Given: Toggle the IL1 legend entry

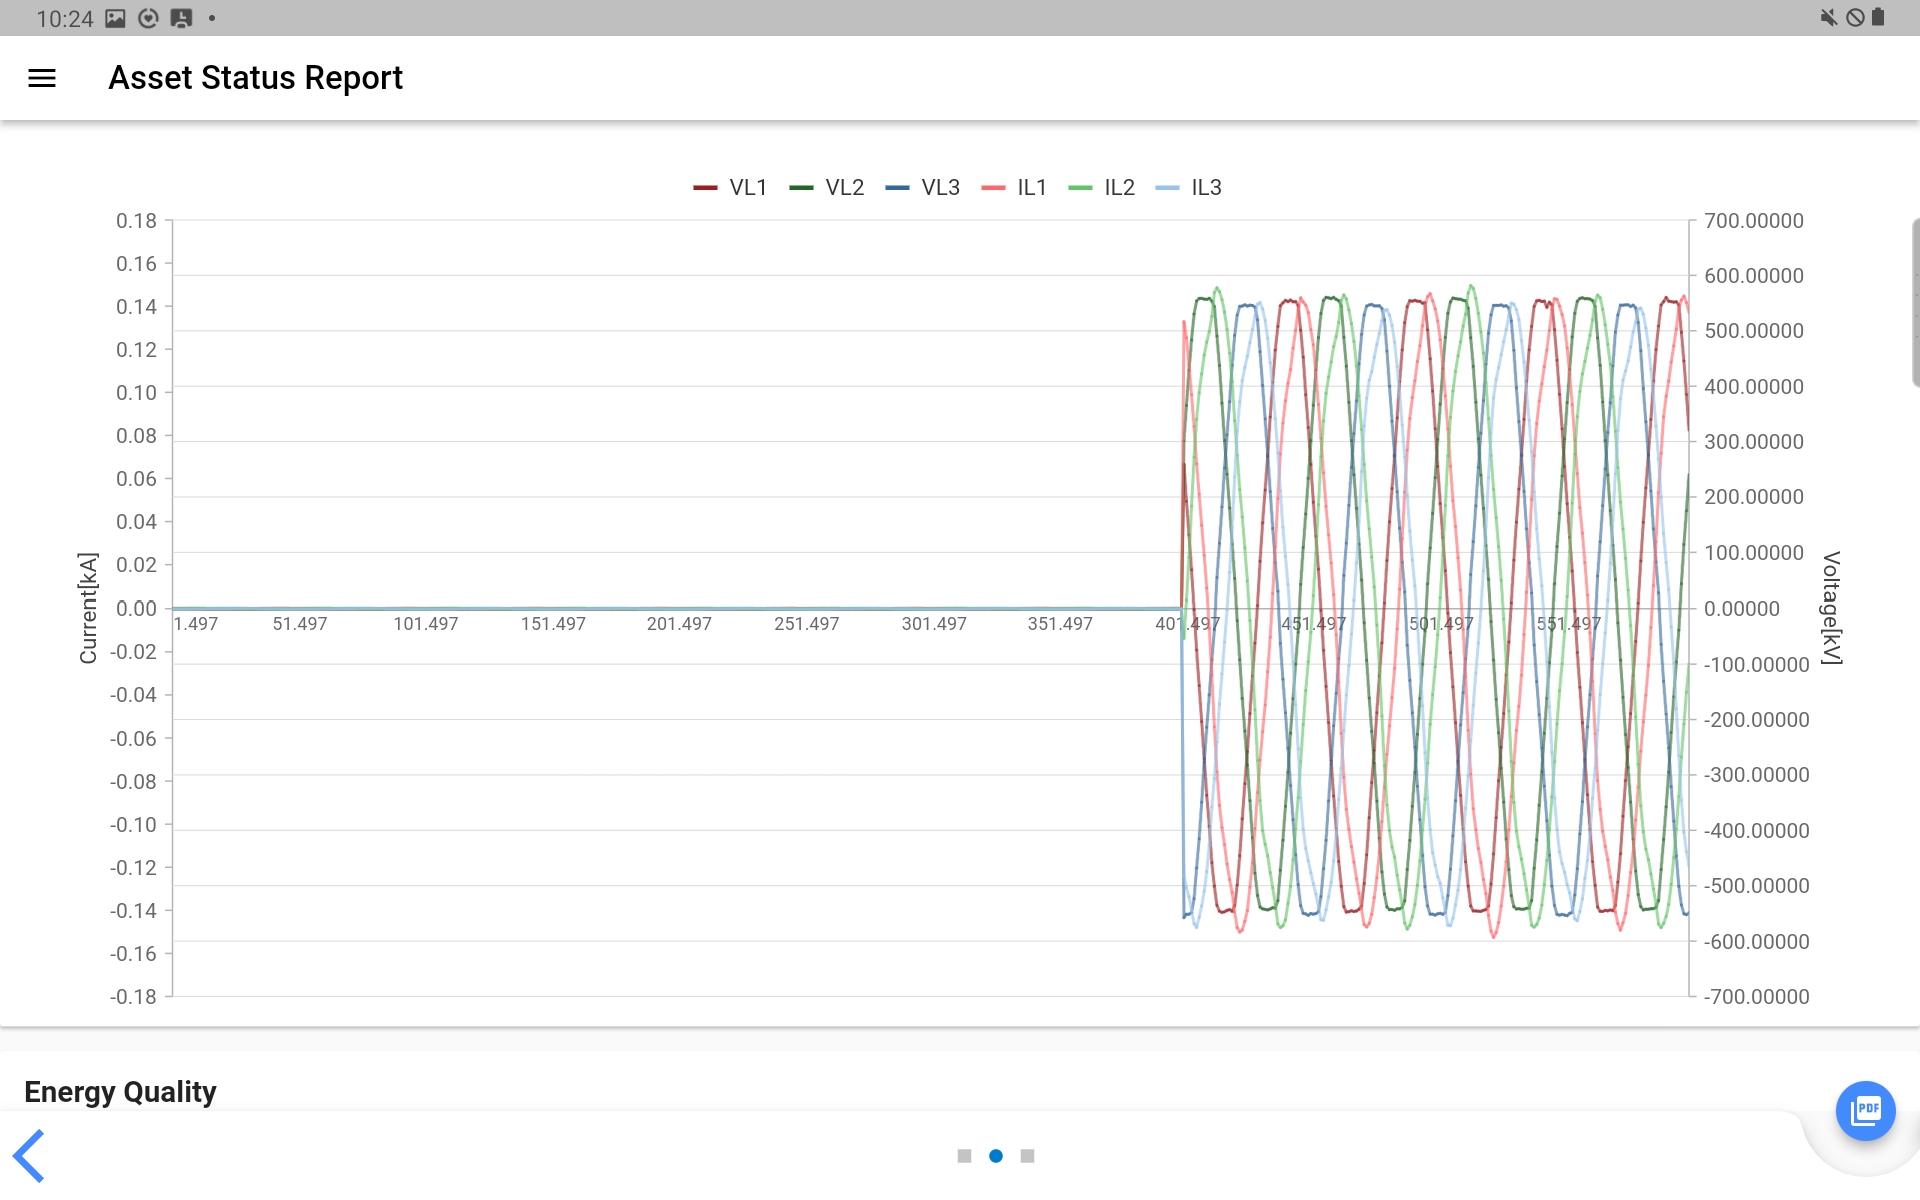Looking at the screenshot, I should pos(1018,187).
